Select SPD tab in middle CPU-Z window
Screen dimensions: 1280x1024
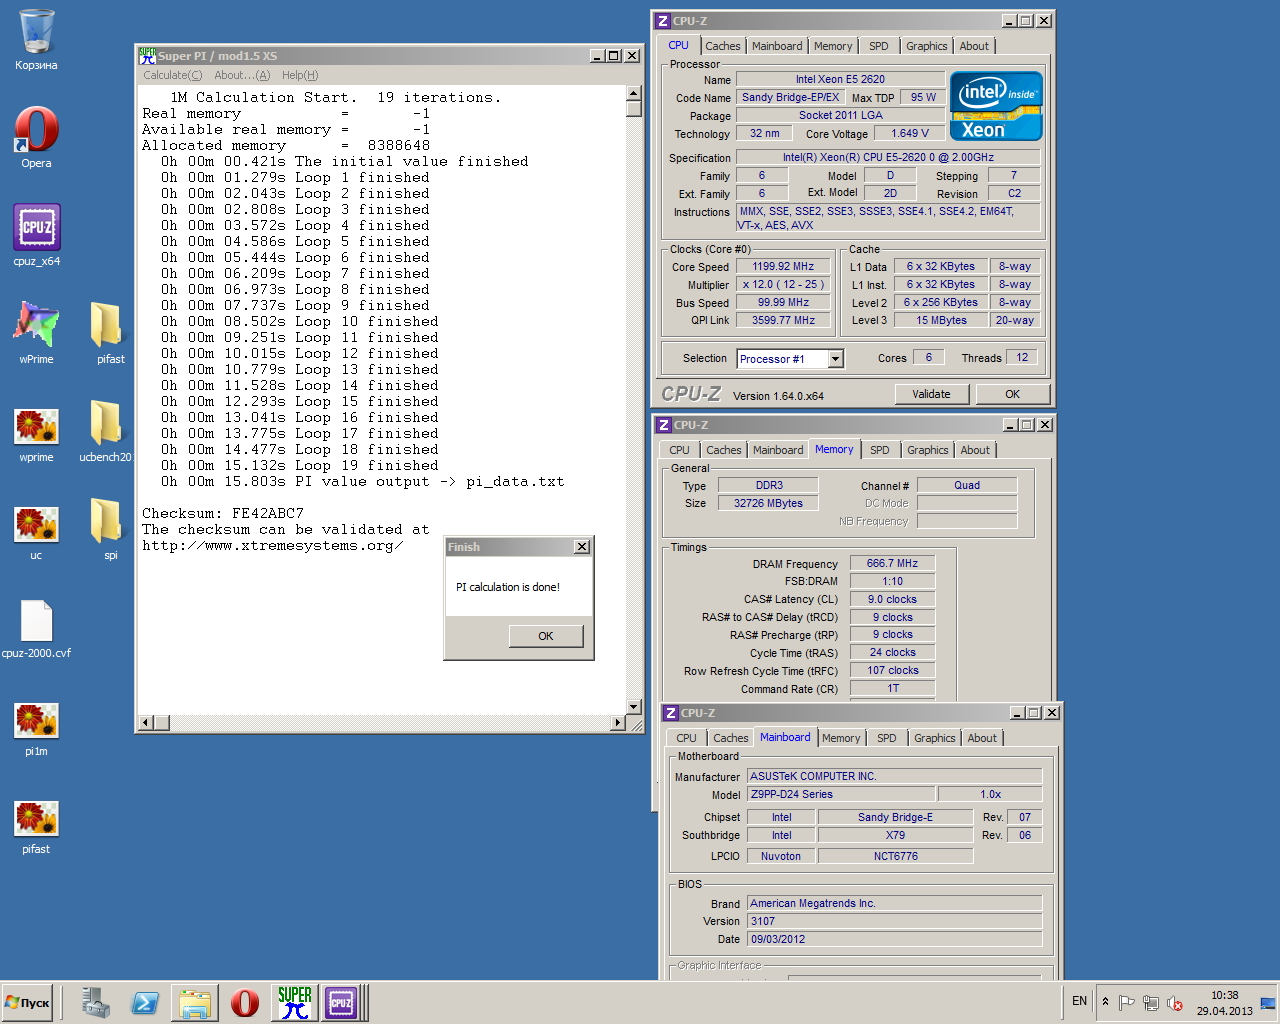click(x=880, y=450)
